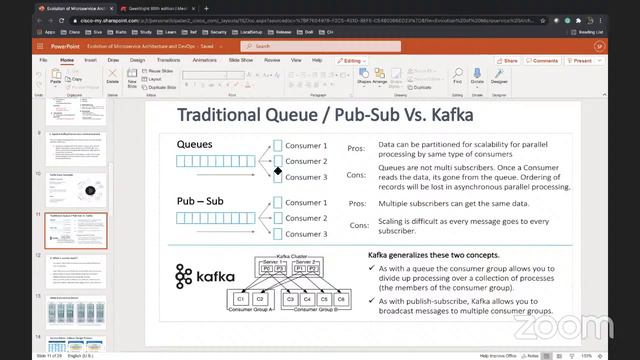The width and height of the screenshot is (640, 360).
Task: Close the first browser tab
Action: click(x=111, y=8)
